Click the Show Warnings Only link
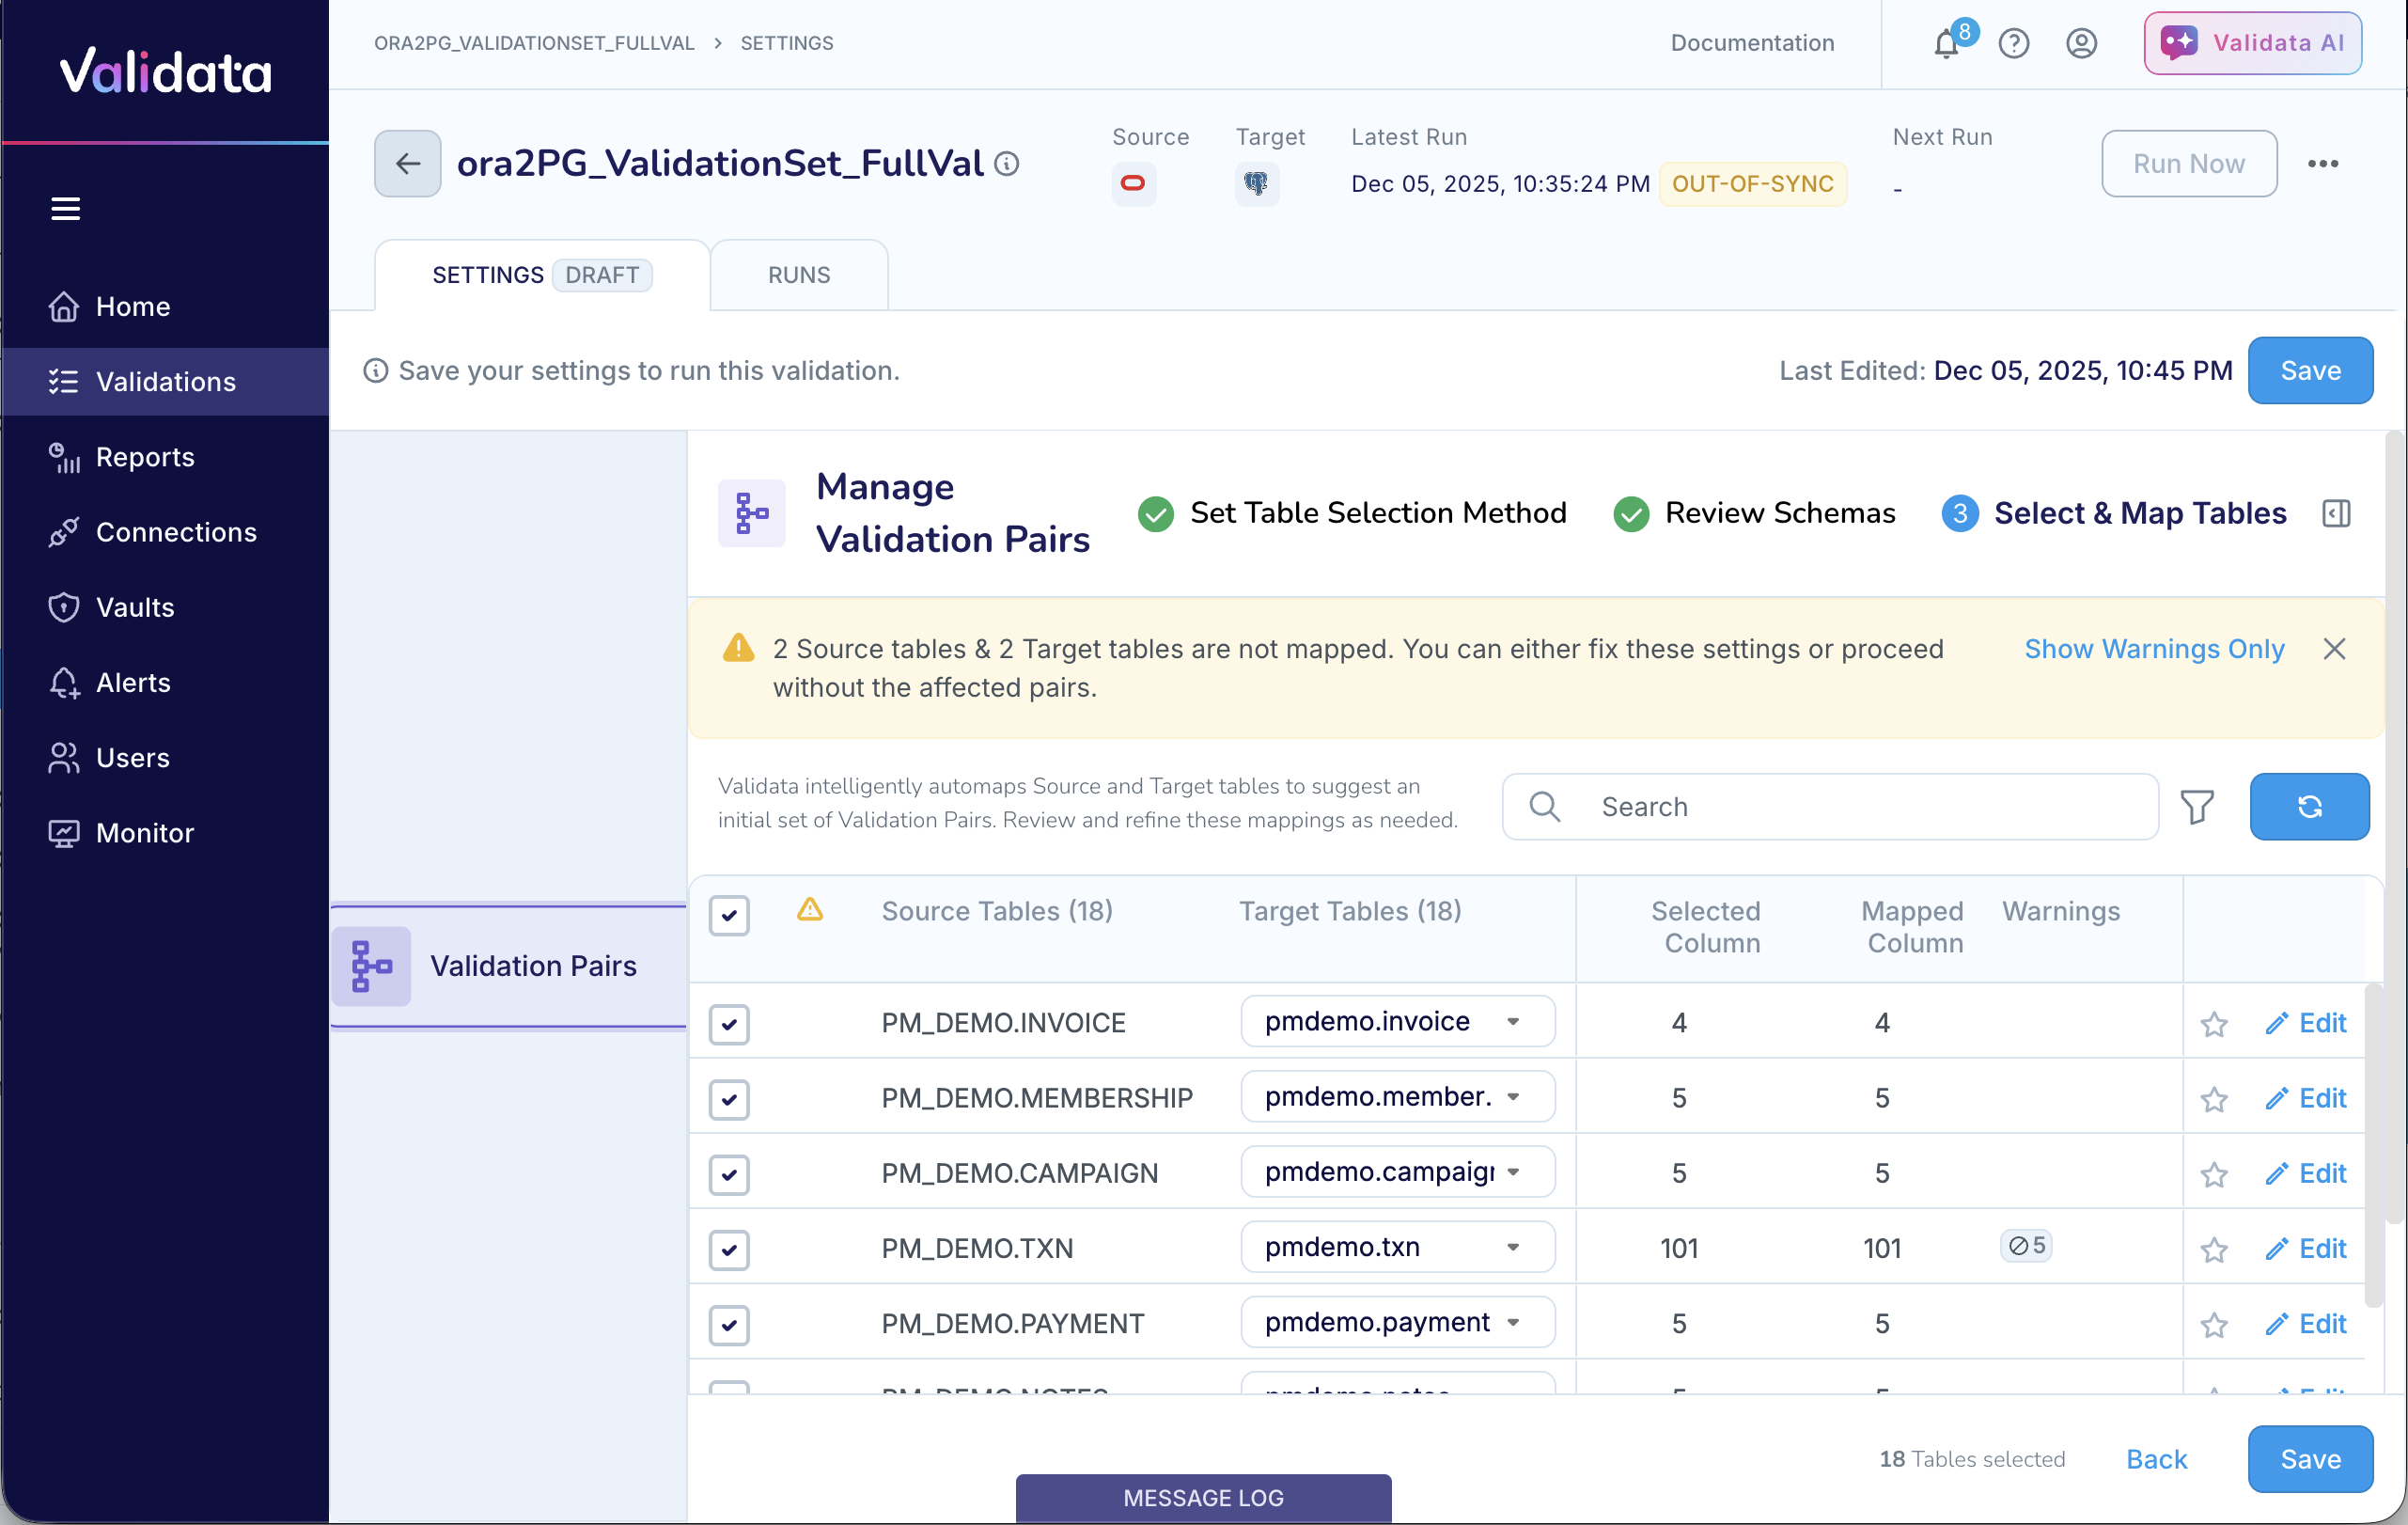The height and width of the screenshot is (1525, 2408). tap(2153, 648)
